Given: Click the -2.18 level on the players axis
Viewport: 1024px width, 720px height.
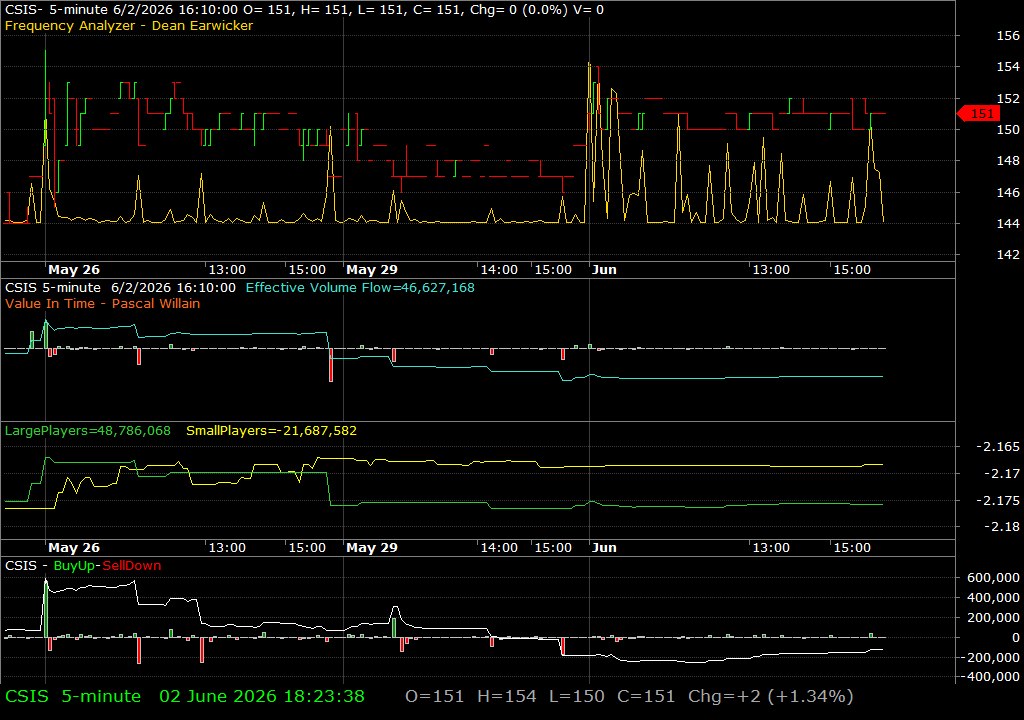Looking at the screenshot, I should (x=1002, y=527).
